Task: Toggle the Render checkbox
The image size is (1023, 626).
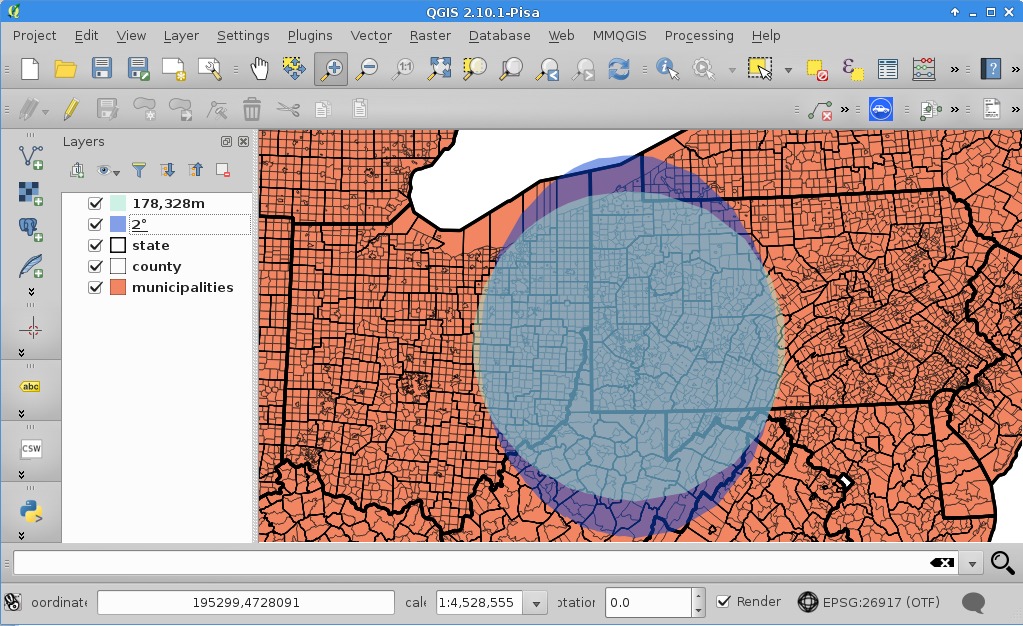Action: tap(724, 602)
